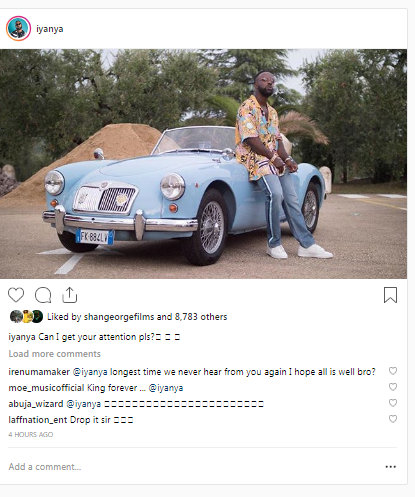Click the 4 HOURS AGO timestamp
Screen dimensions: 415x497
coord(31,435)
